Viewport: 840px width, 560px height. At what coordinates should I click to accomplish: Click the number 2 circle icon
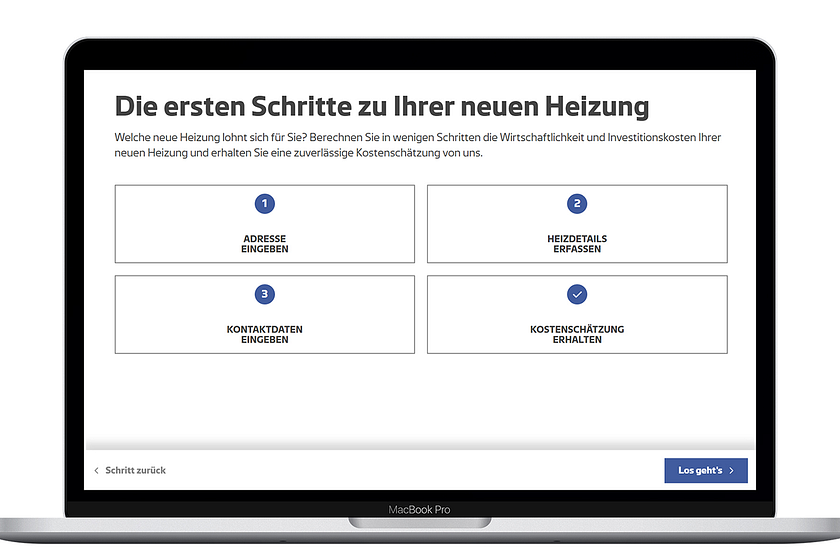(577, 204)
